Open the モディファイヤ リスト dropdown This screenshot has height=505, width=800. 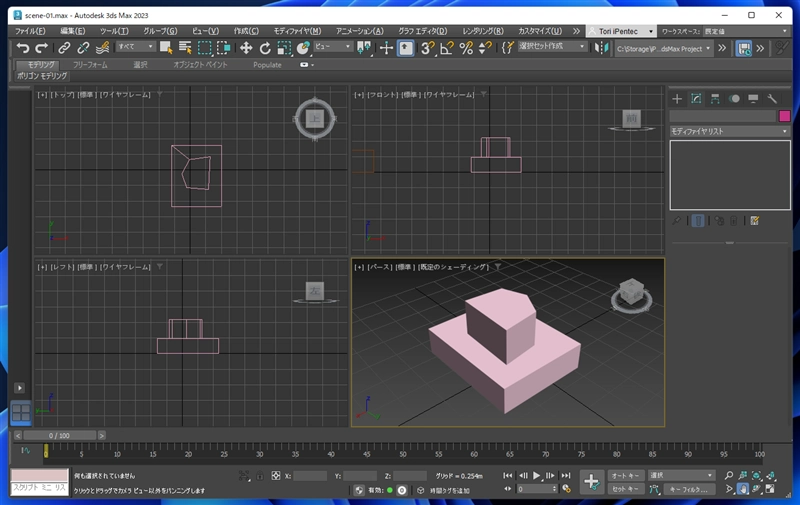730,131
